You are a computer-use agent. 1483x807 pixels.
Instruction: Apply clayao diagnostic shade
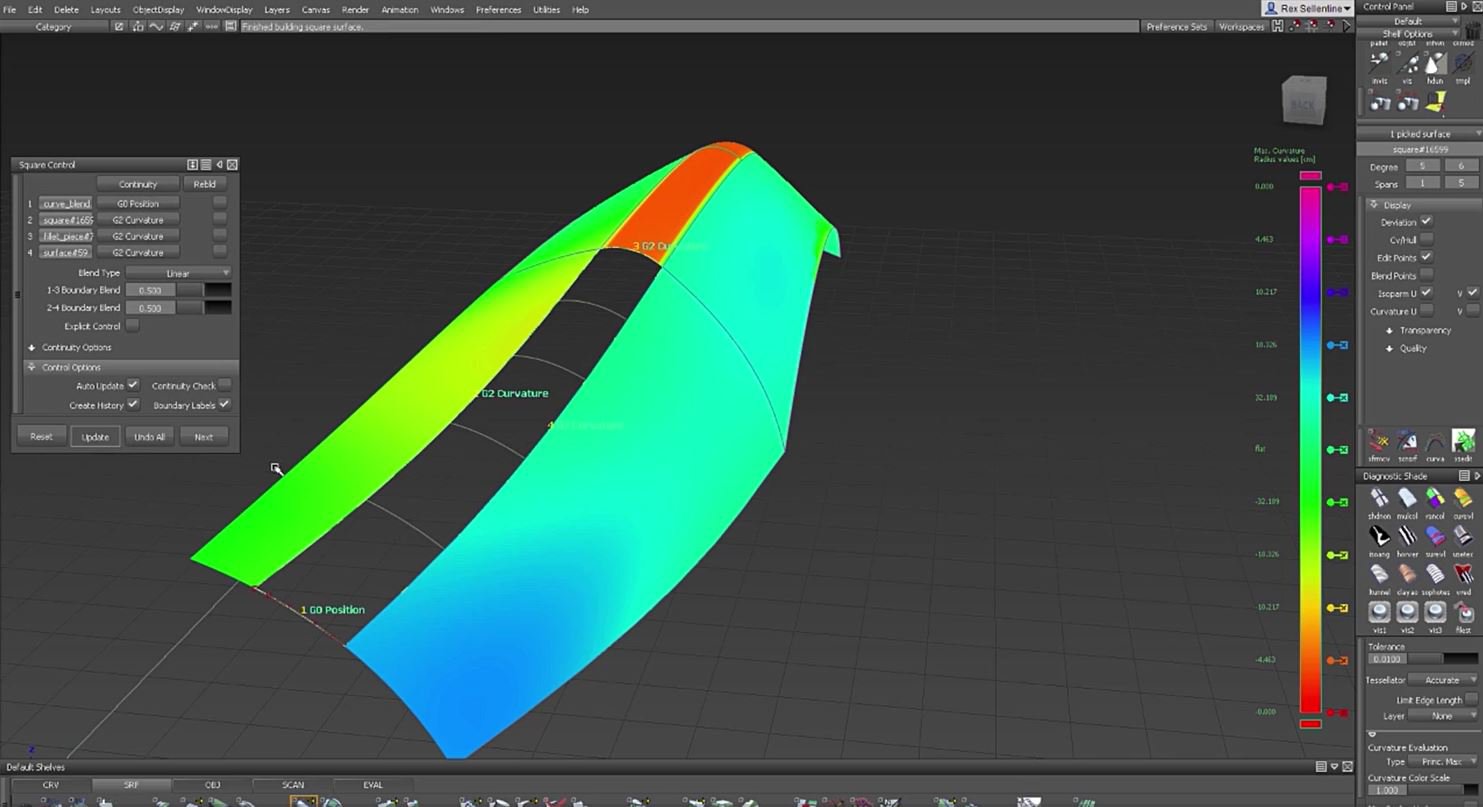(x=1407, y=575)
